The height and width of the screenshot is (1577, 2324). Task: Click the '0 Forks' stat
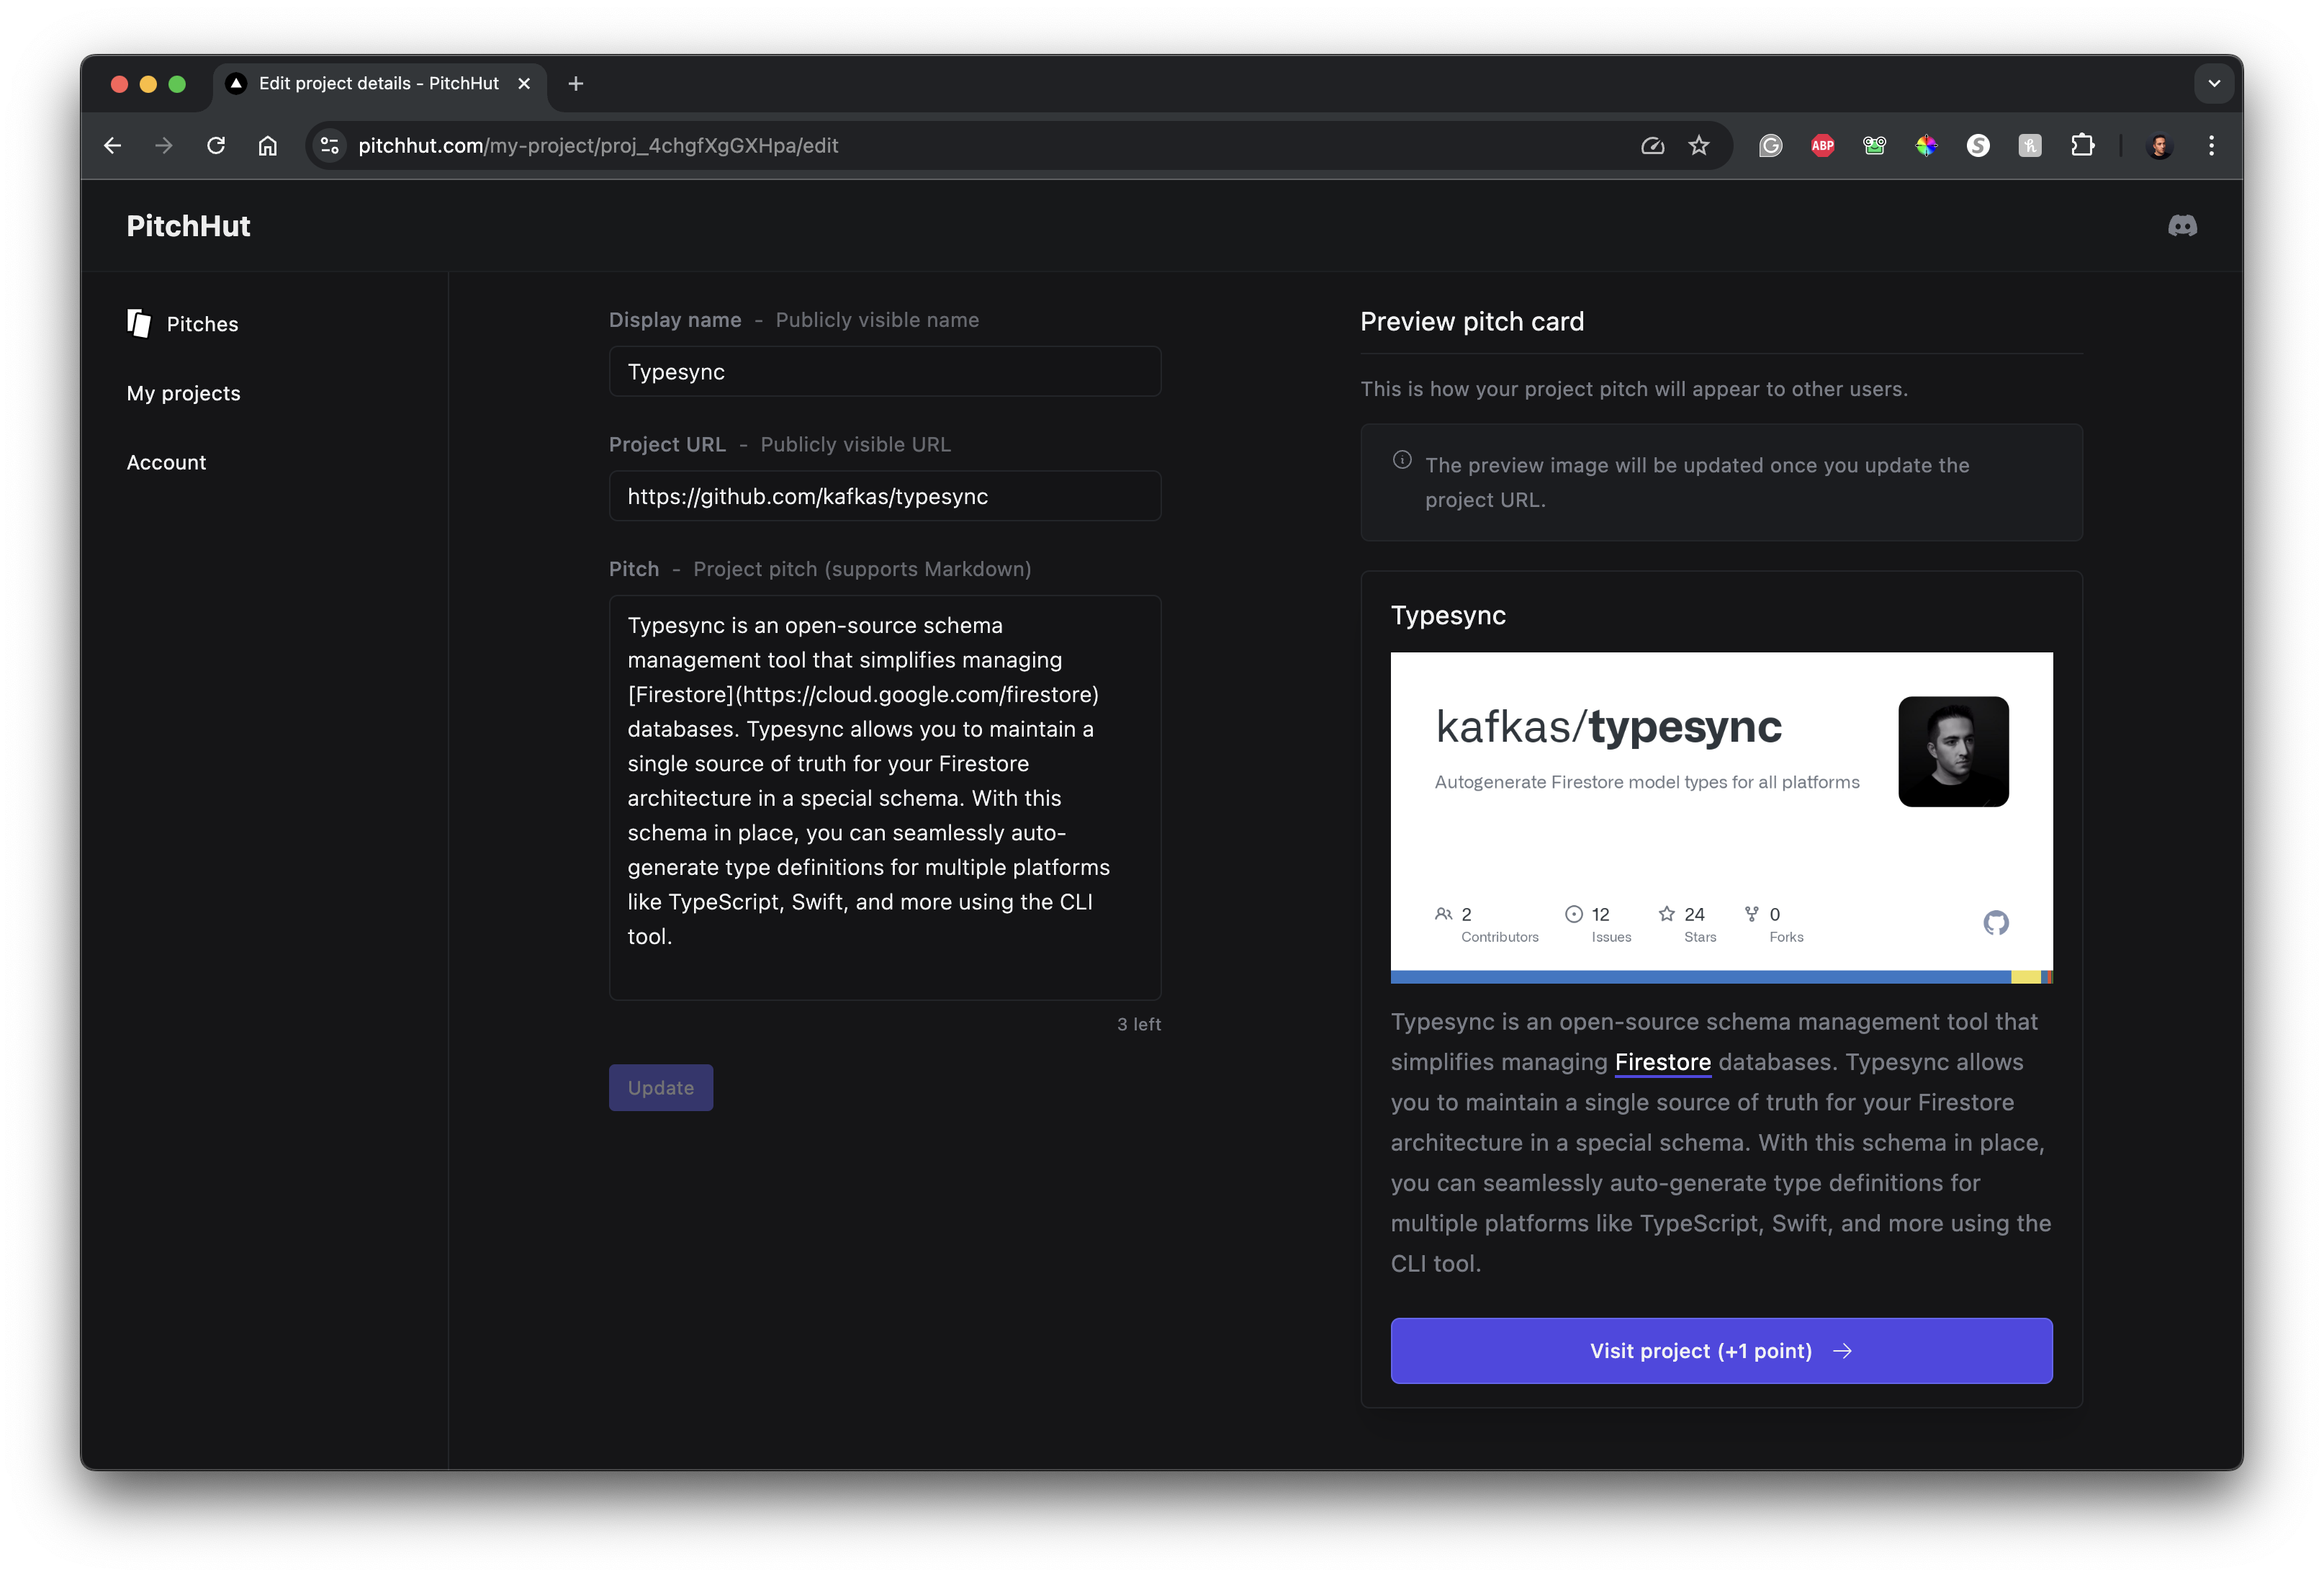point(1774,924)
